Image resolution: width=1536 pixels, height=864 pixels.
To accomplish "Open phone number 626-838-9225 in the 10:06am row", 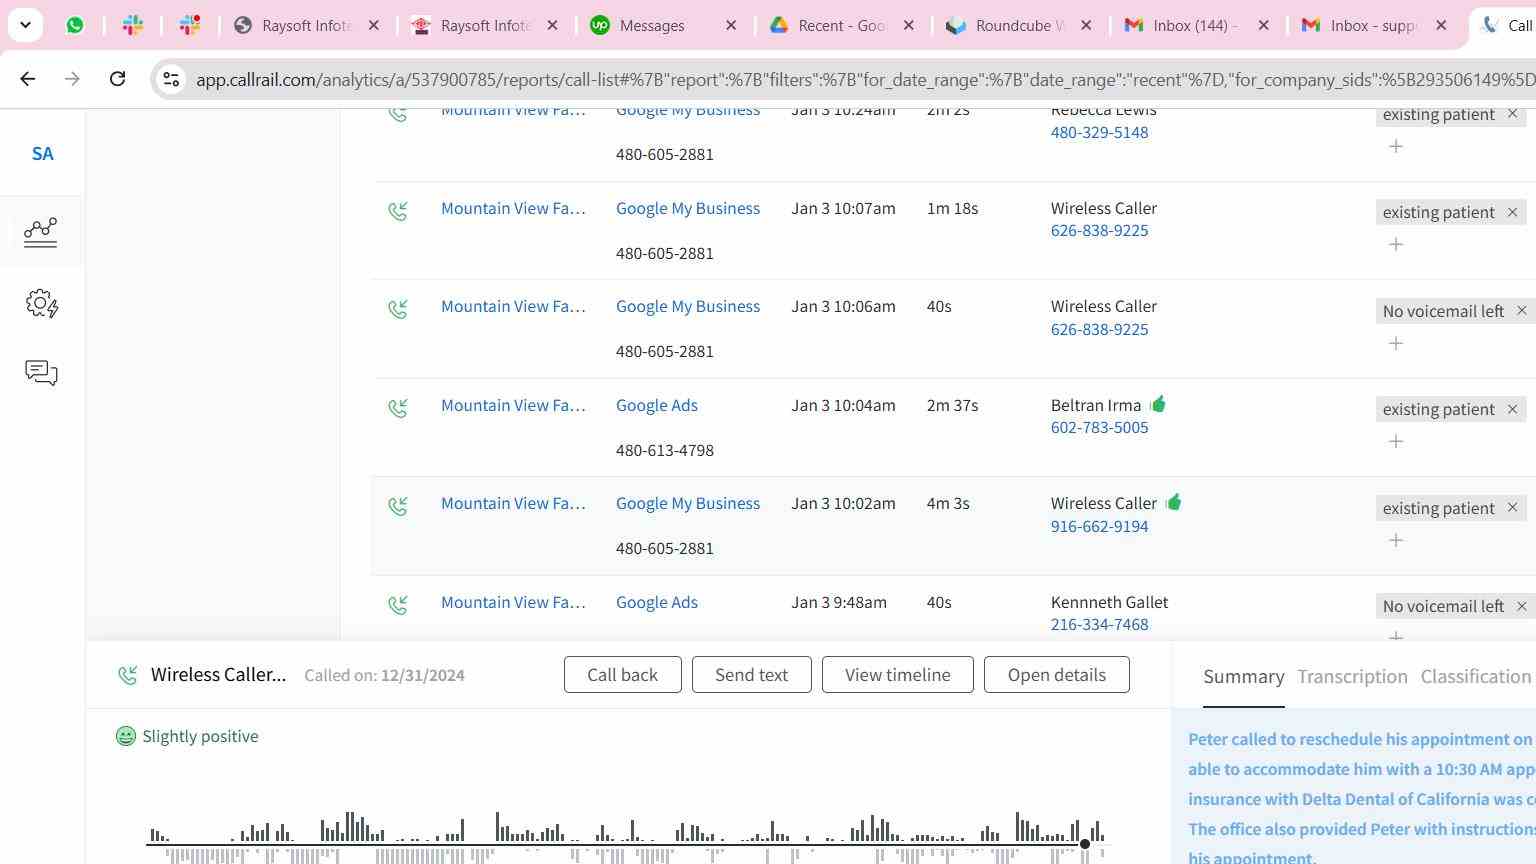I will pos(1099,329).
